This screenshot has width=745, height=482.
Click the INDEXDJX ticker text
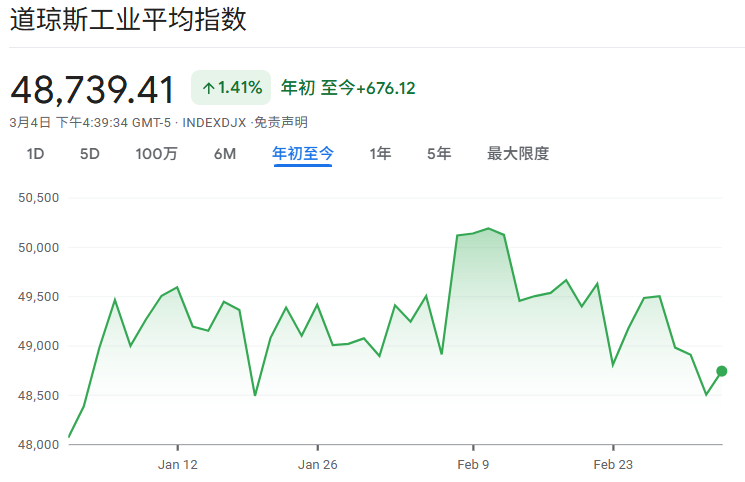coord(214,123)
